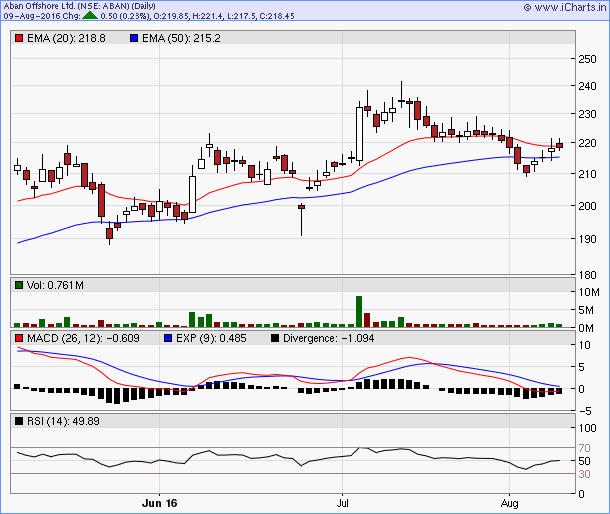Click the green Vol legend swatch
The width and height of the screenshot is (610, 514).
pyautogui.click(x=19, y=285)
